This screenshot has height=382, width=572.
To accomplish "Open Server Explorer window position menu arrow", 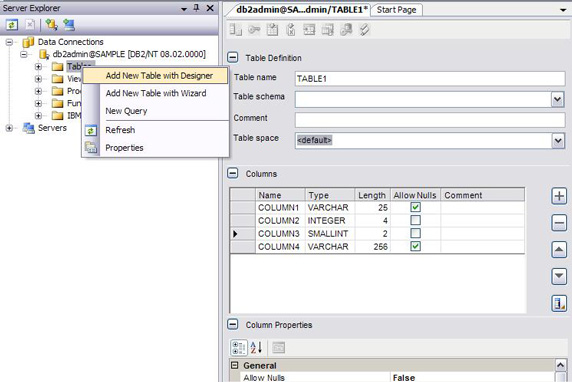I will click(x=184, y=9).
